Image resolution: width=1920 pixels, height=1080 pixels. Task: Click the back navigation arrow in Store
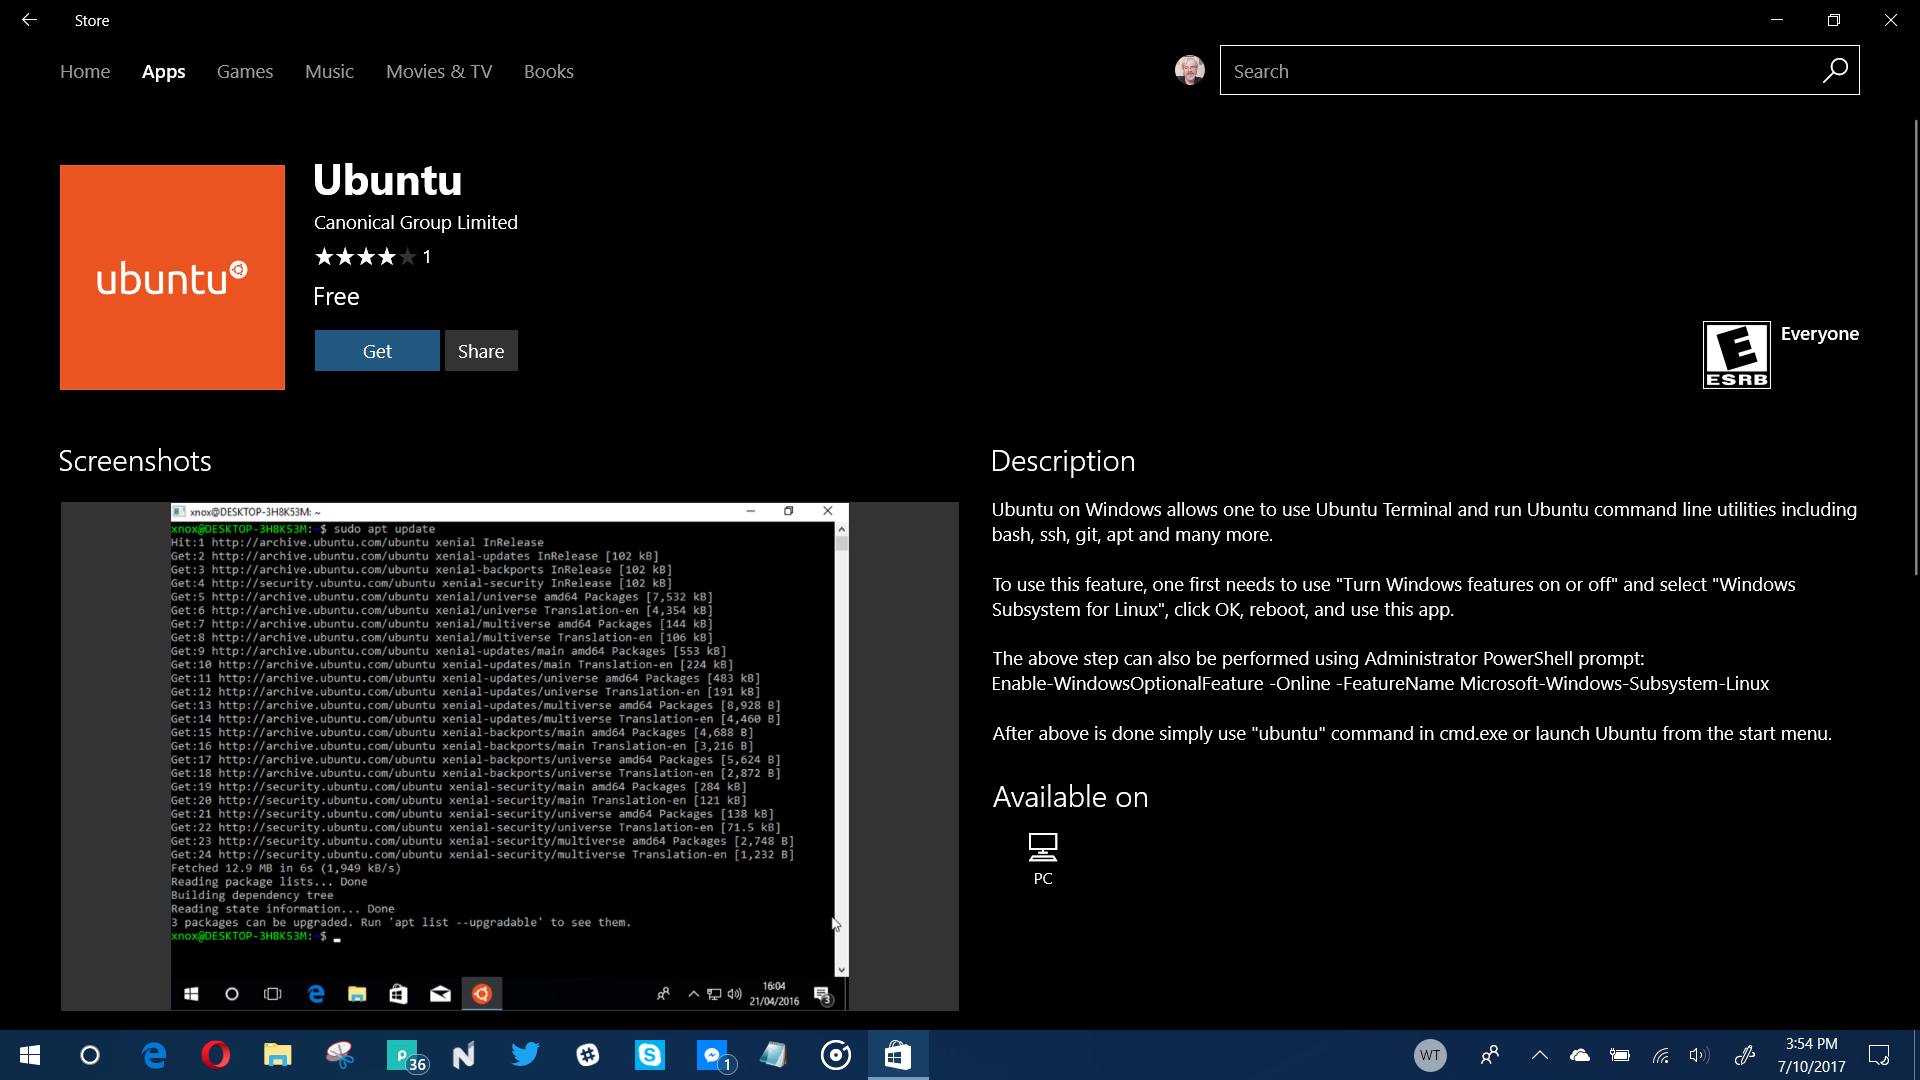pos(29,18)
